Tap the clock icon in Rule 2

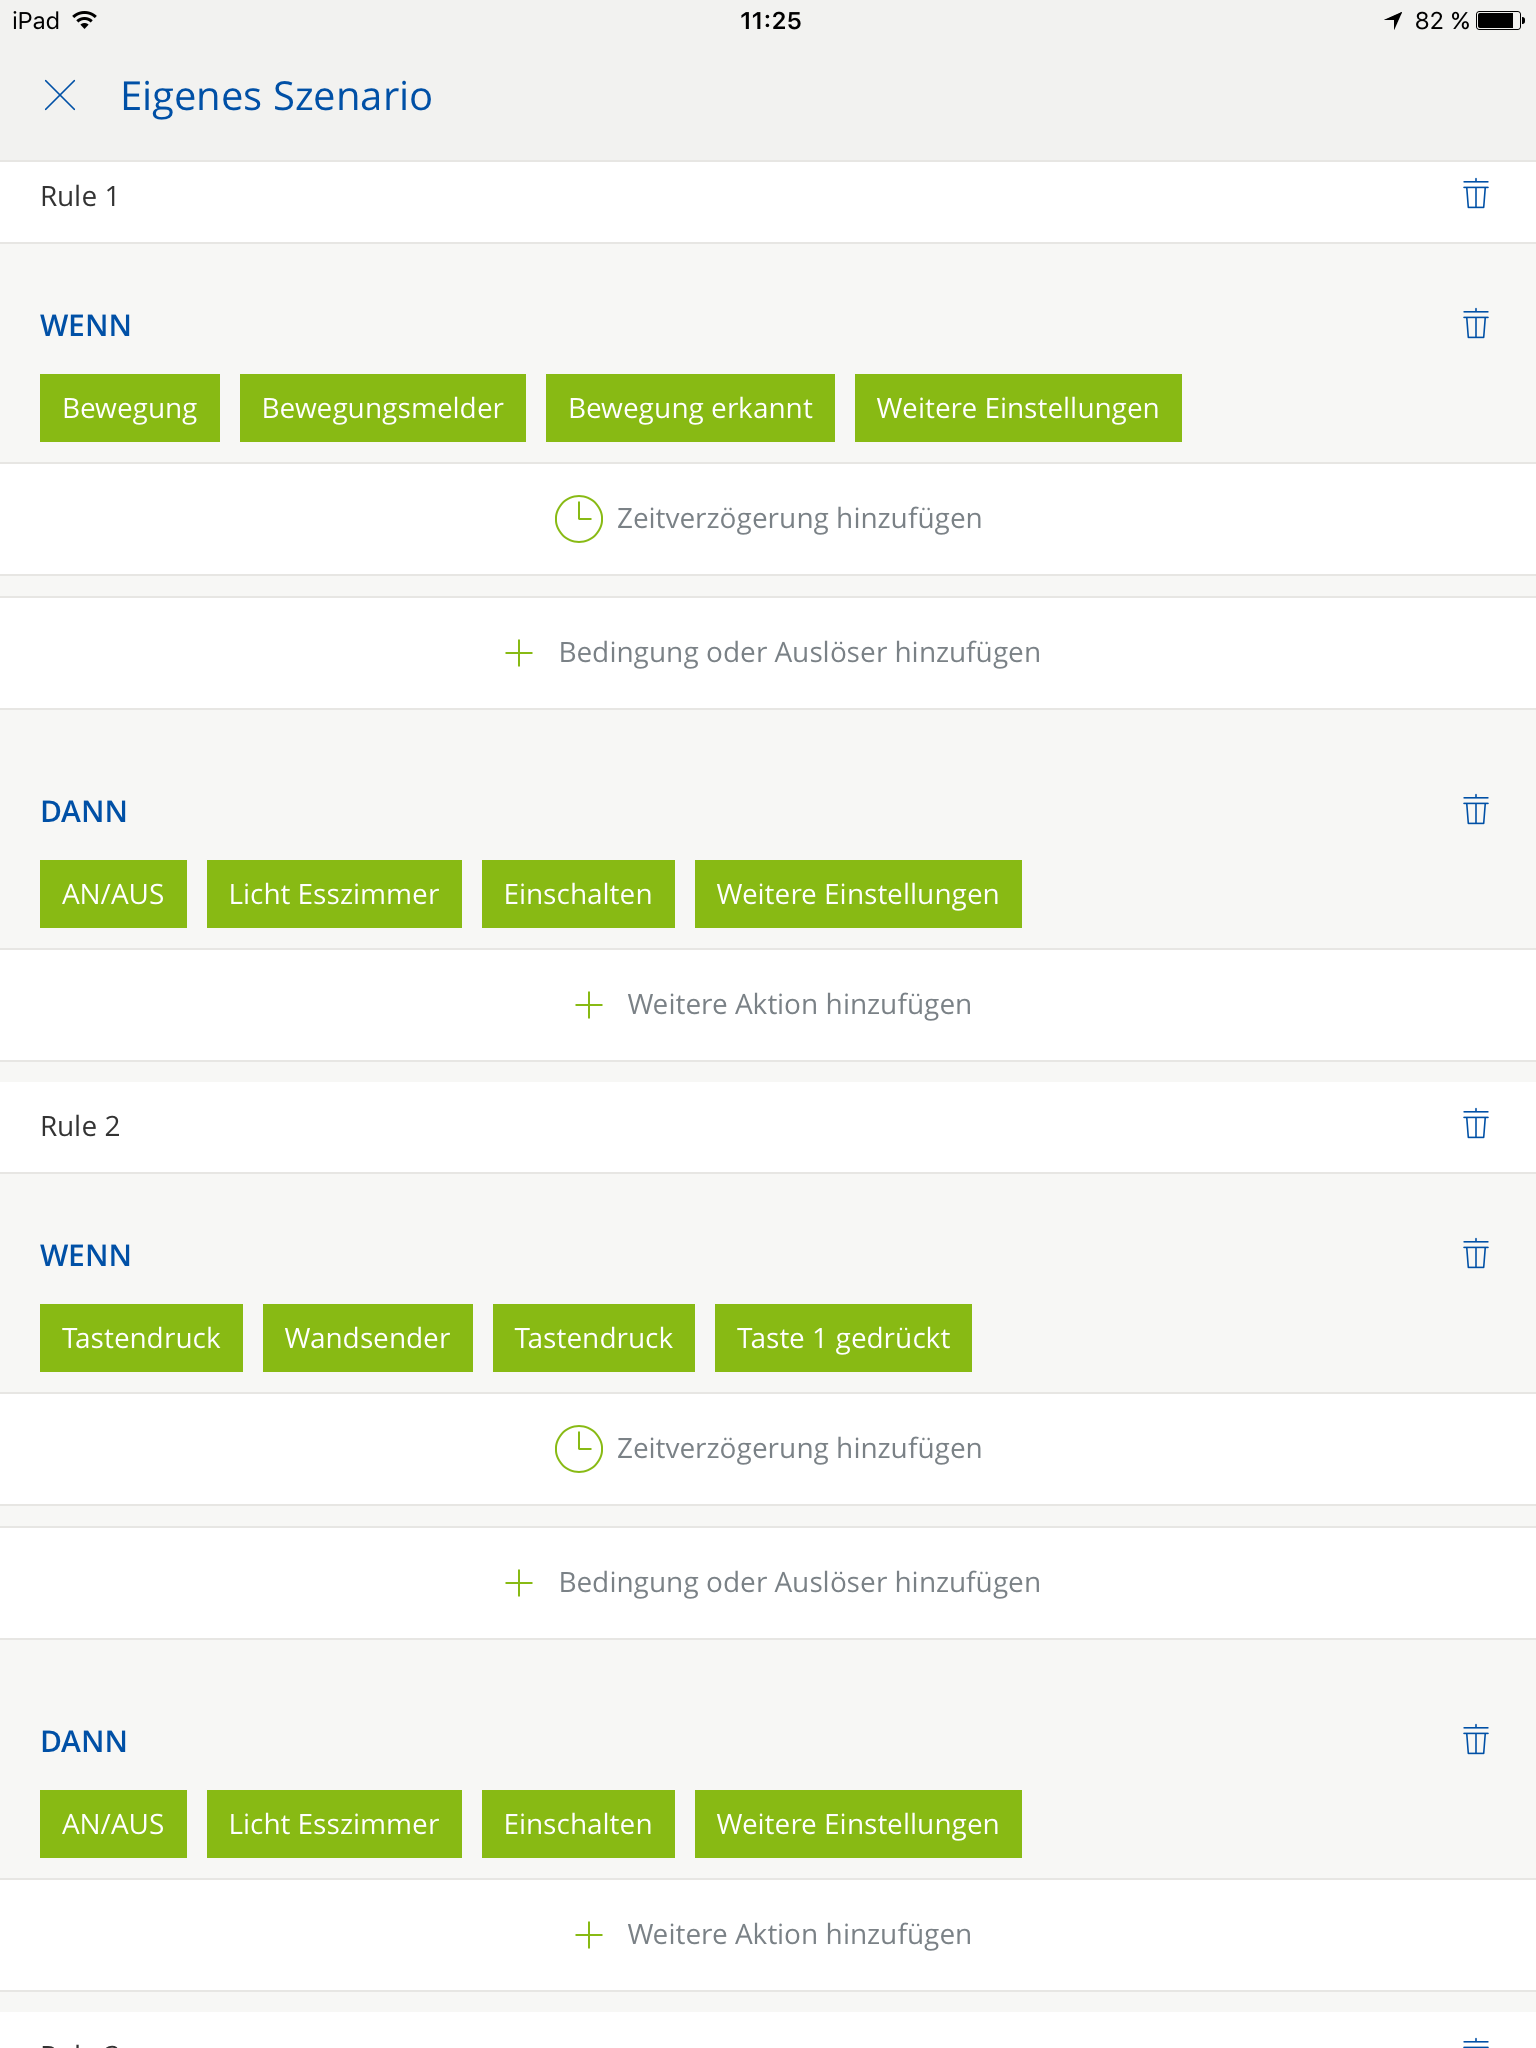coord(578,1449)
